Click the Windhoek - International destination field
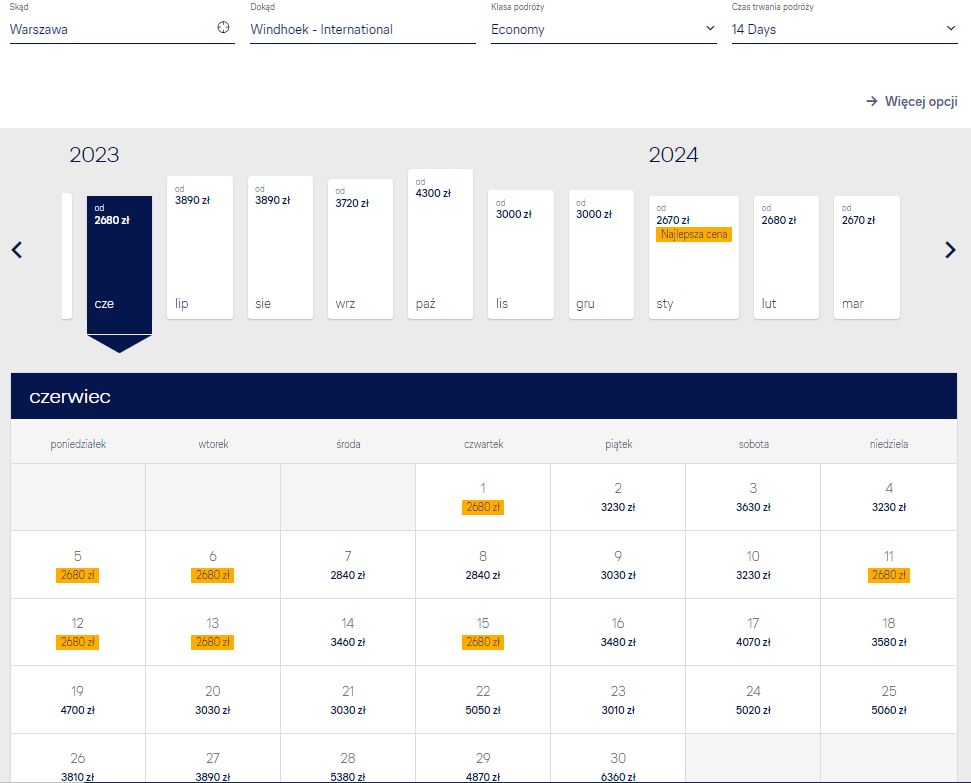This screenshot has width=971, height=783. pos(363,29)
